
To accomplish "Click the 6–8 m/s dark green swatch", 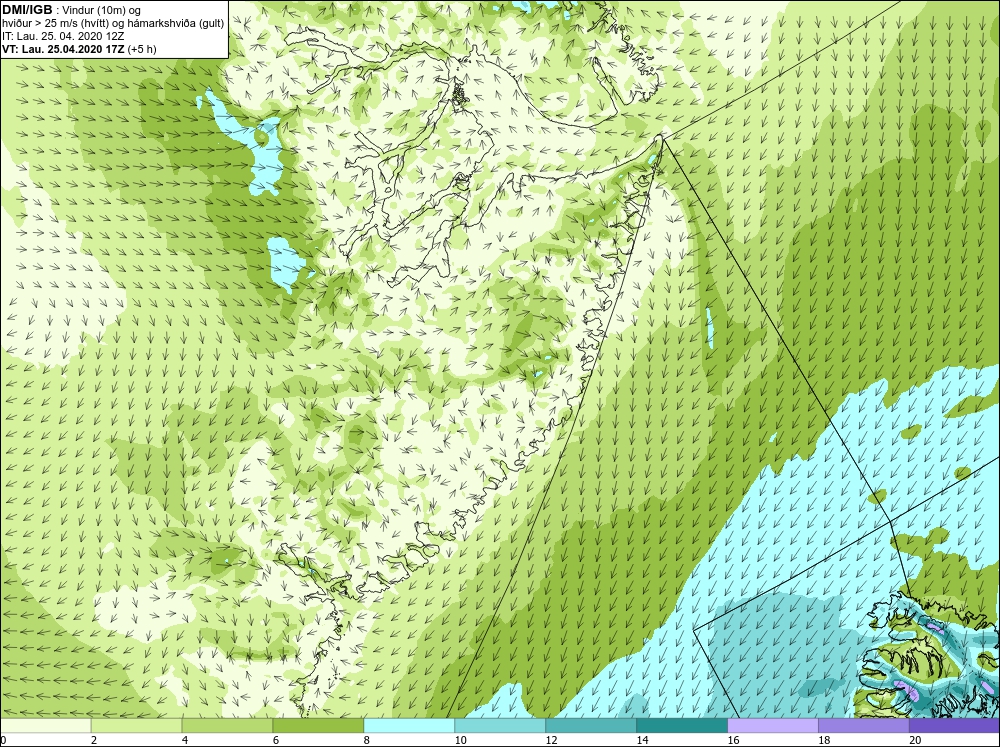I will point(318,726).
